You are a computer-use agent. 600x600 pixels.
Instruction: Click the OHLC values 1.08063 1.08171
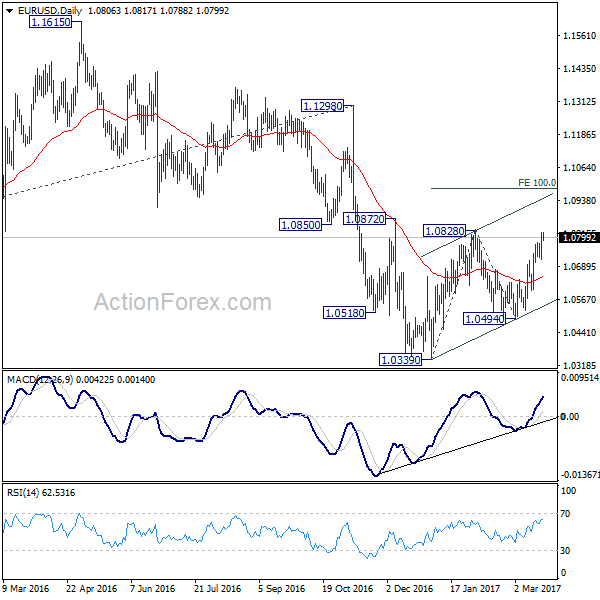(122, 11)
